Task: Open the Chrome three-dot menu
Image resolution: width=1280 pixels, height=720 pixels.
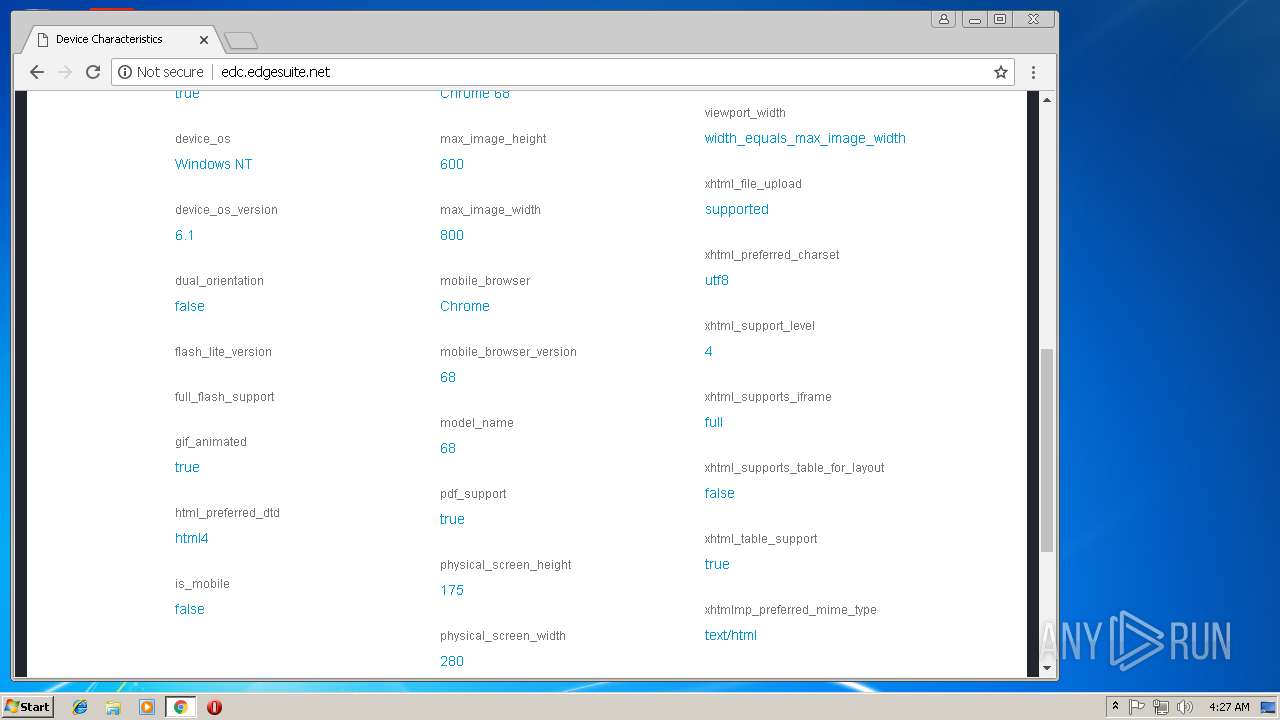Action: pos(1033,72)
